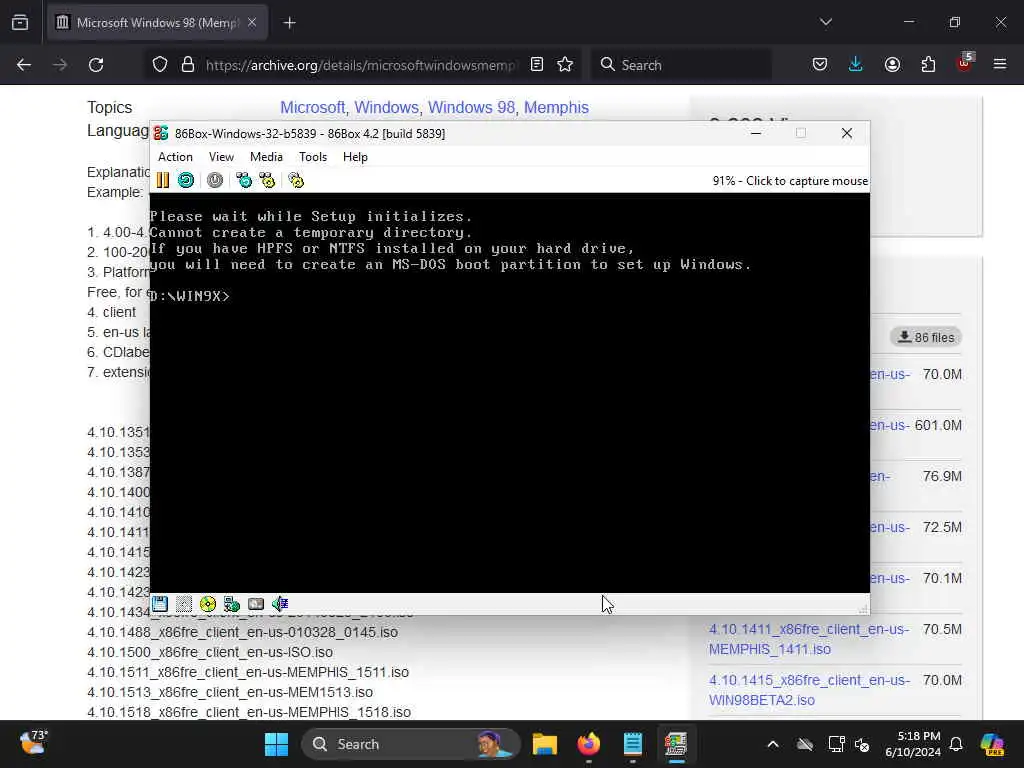Open Firefox from taskbar

coord(589,744)
